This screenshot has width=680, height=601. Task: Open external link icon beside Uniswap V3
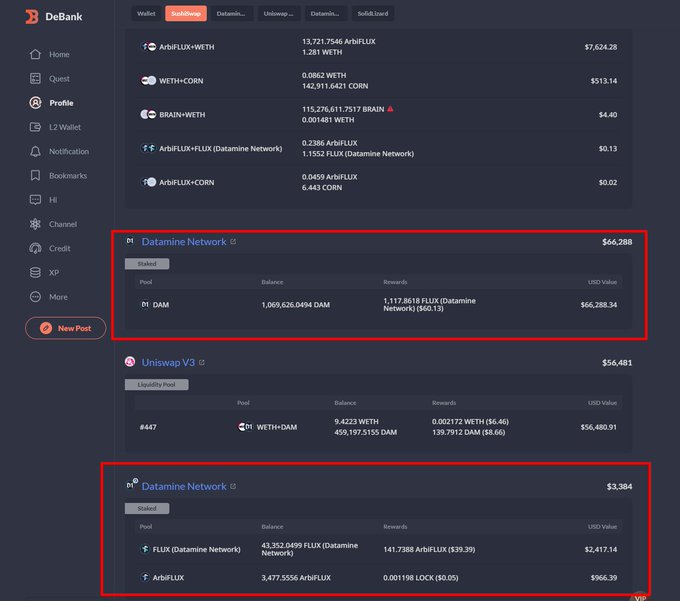[x=202, y=363]
